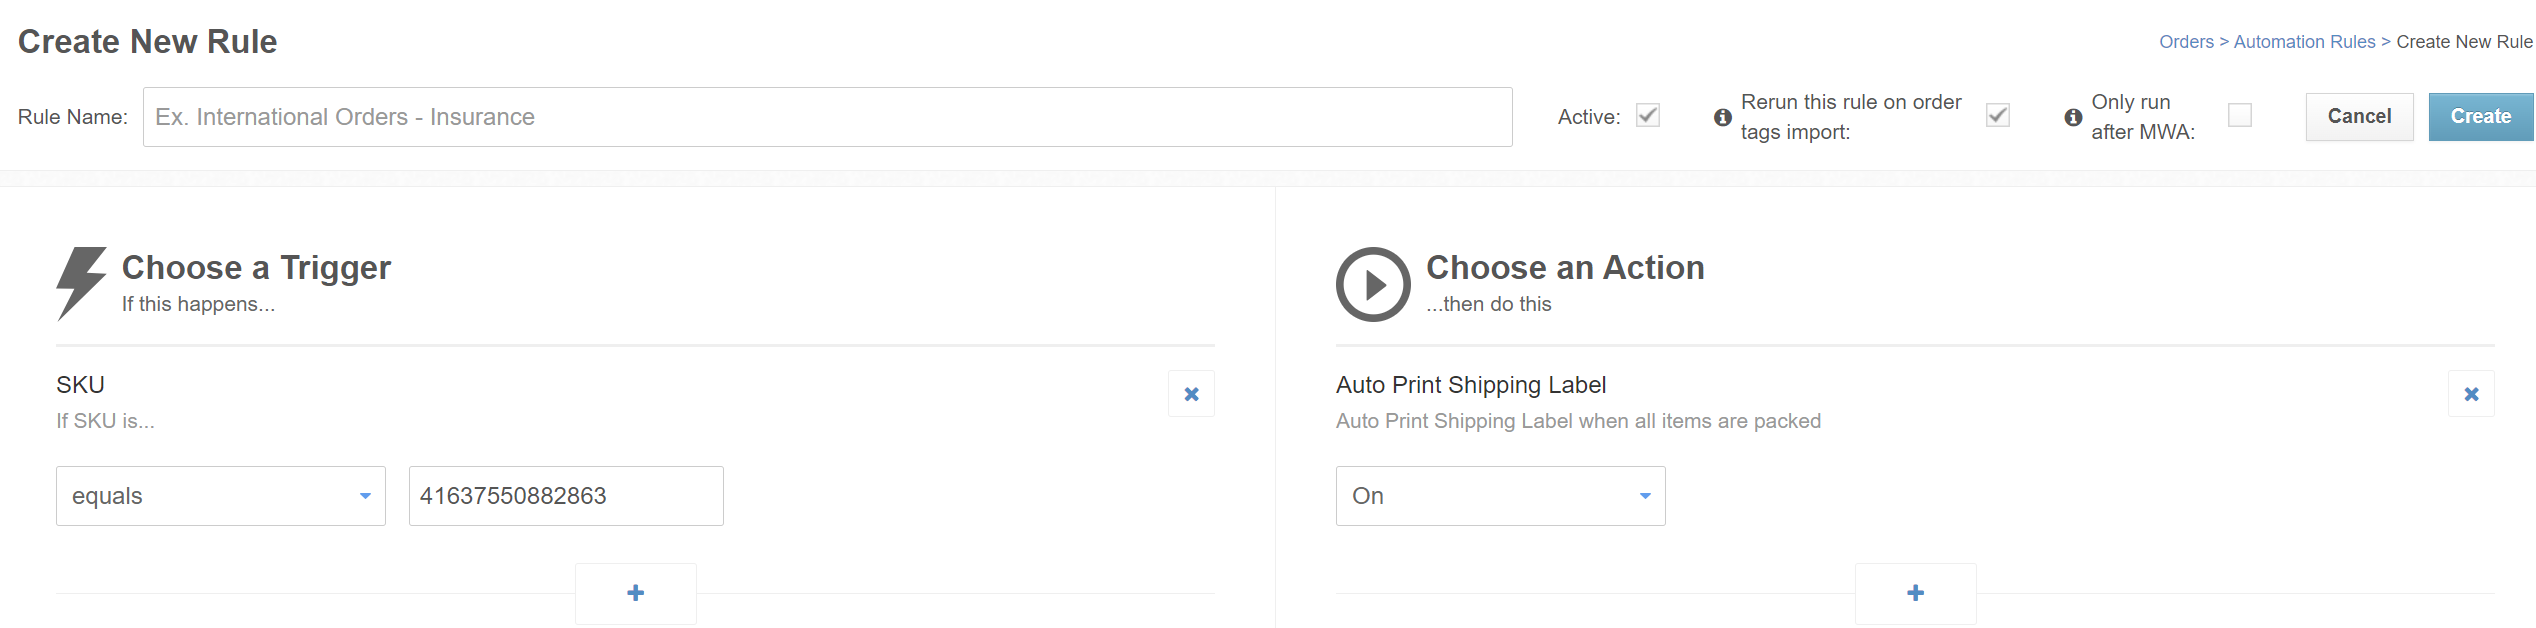Enable Only run after MWA checkbox
The image size is (2536, 628).
click(2240, 116)
